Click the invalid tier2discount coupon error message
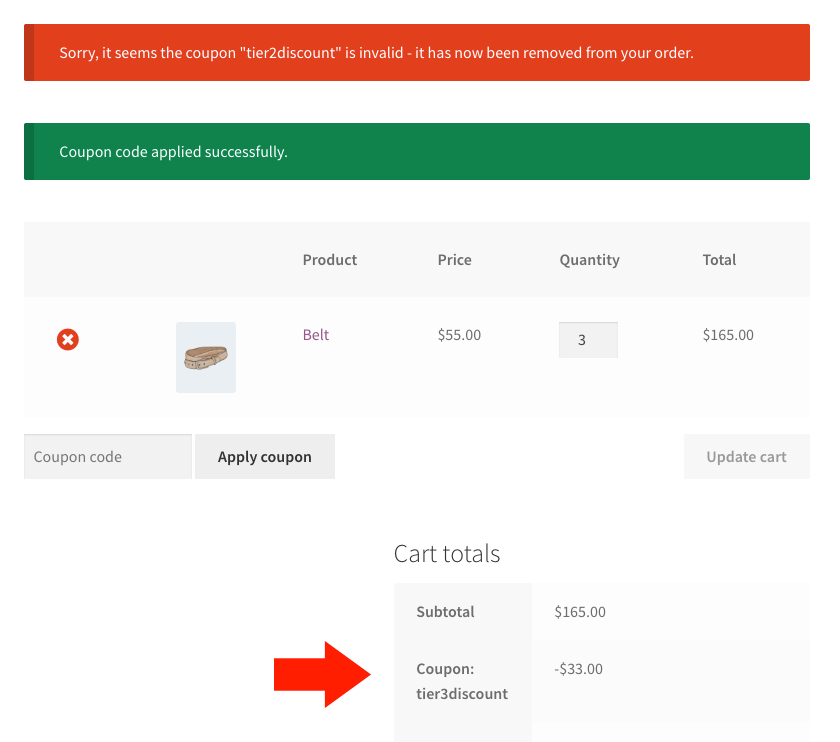The image size is (840, 742). click(x=417, y=53)
